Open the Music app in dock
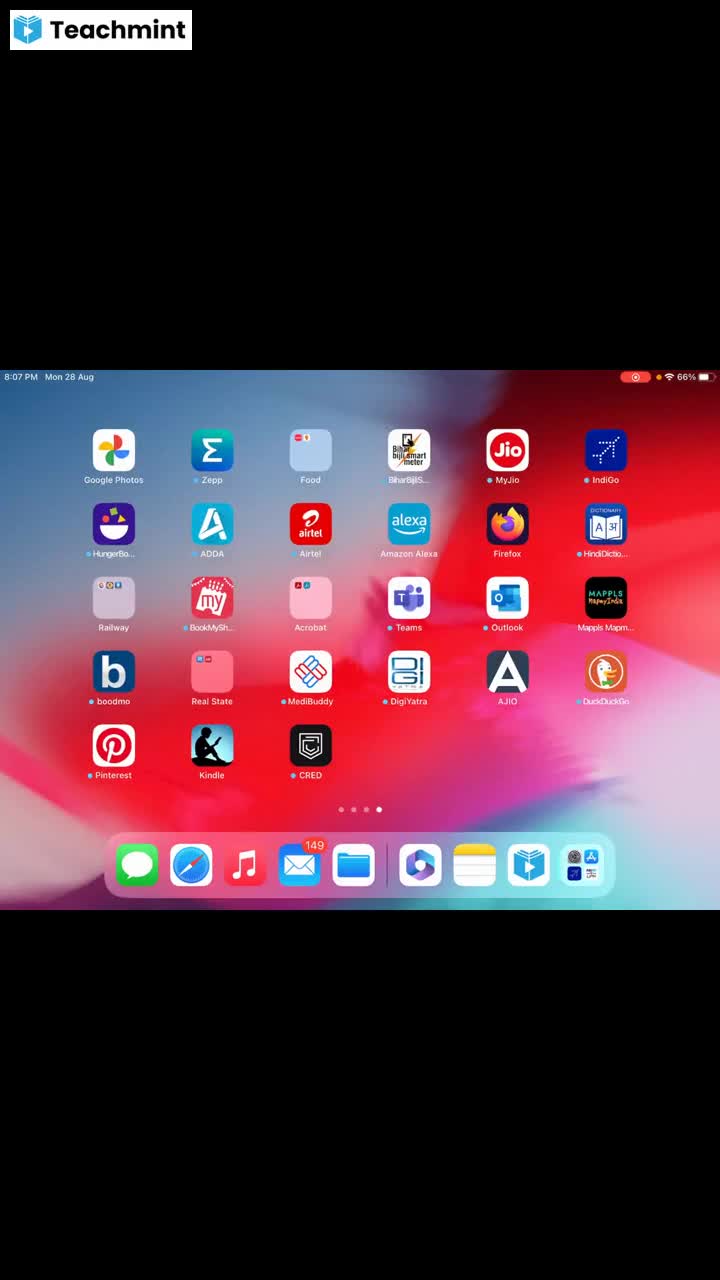 click(245, 865)
